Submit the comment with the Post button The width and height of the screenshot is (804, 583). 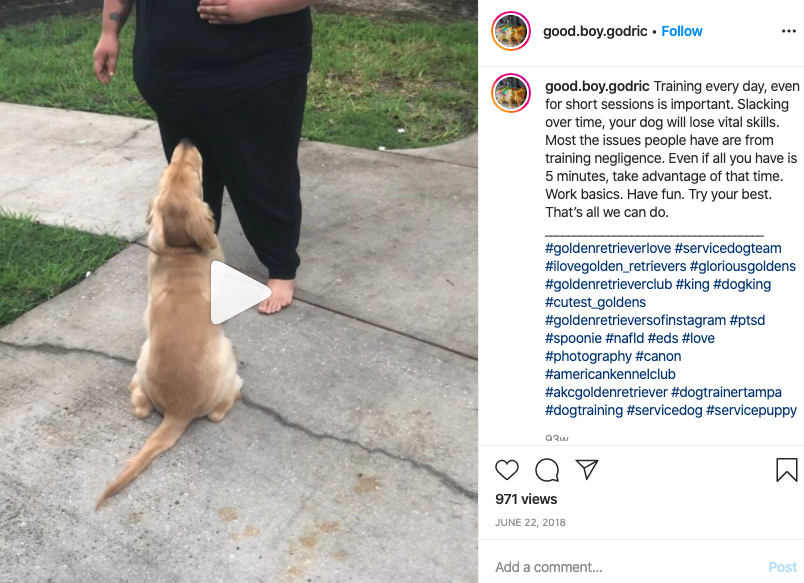(x=782, y=567)
